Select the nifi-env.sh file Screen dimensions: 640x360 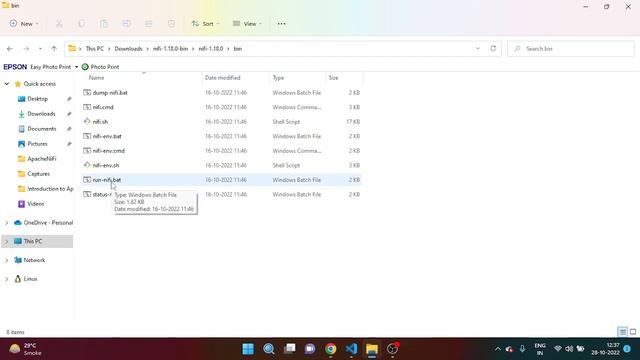[222, 165]
